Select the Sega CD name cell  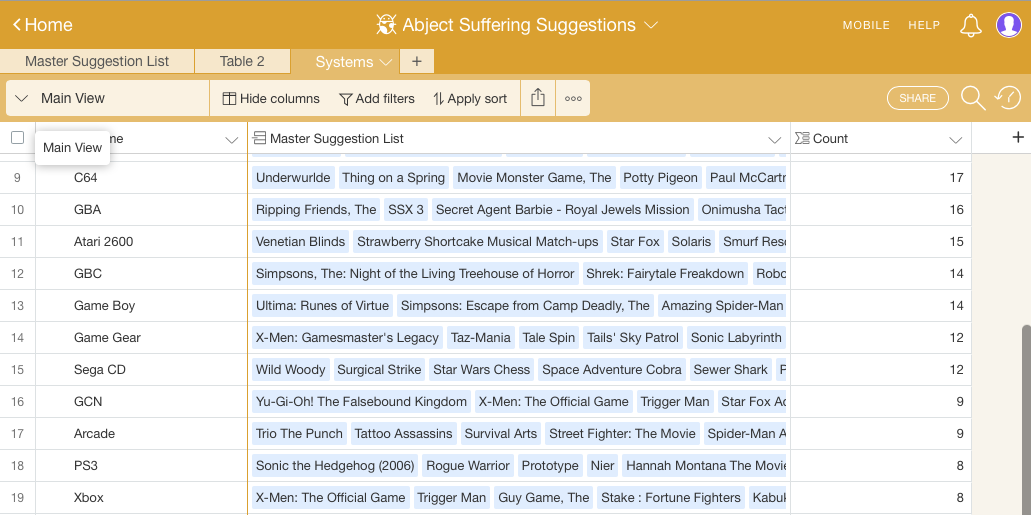click(141, 370)
